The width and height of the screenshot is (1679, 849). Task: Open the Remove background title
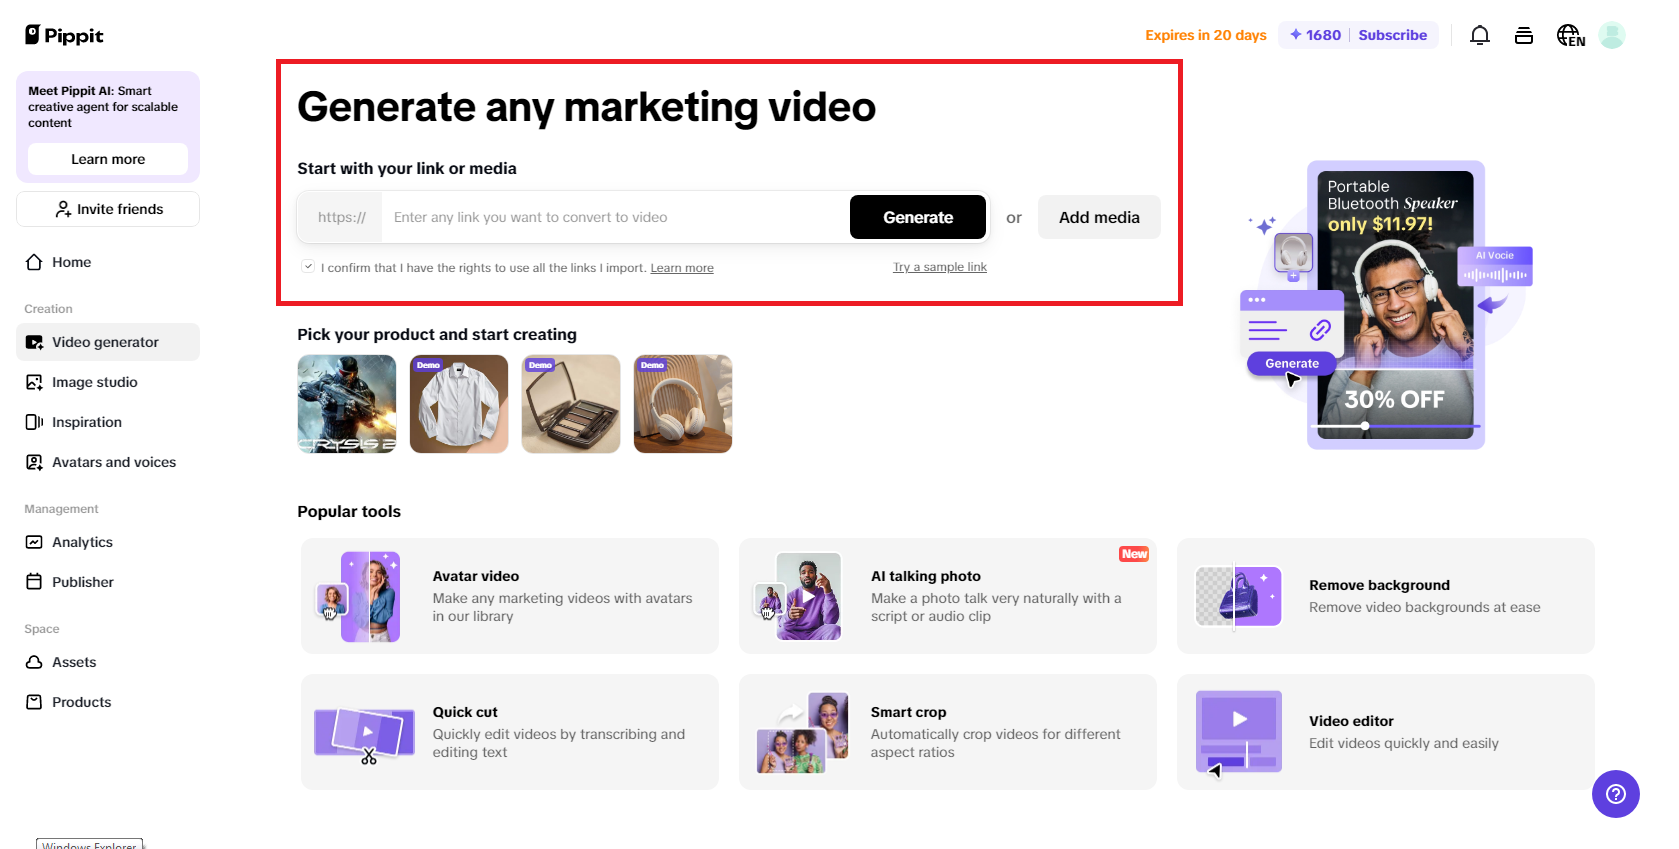pyautogui.click(x=1379, y=585)
